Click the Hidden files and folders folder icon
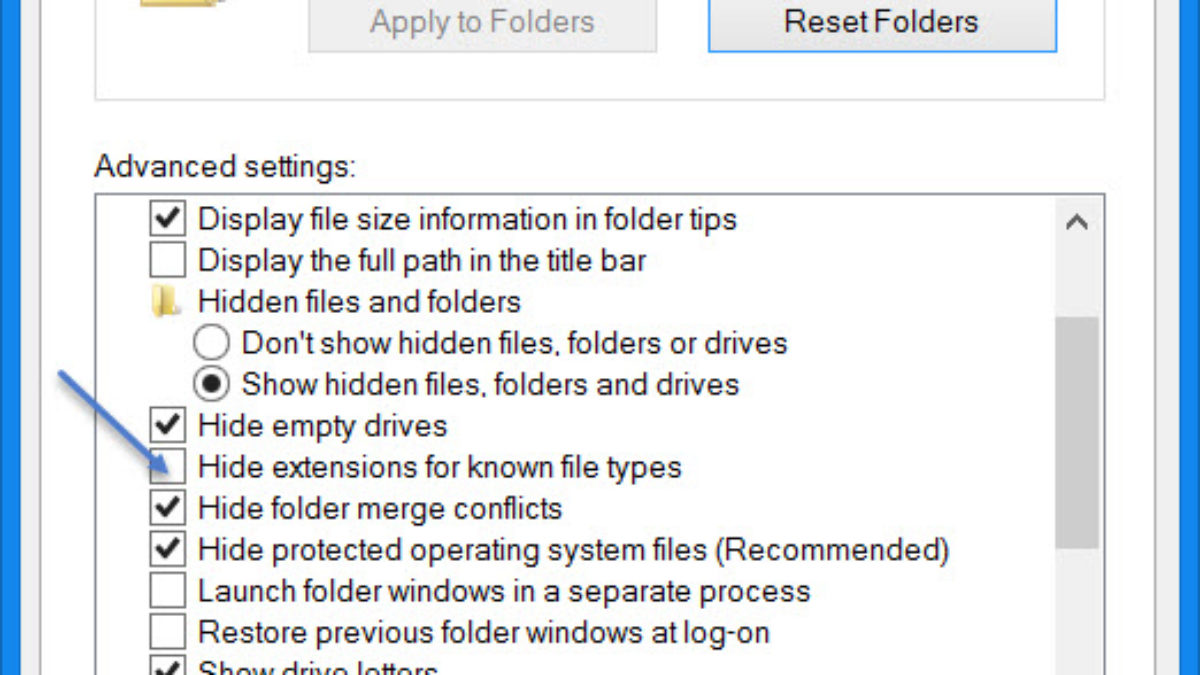1200x675 pixels. click(166, 302)
